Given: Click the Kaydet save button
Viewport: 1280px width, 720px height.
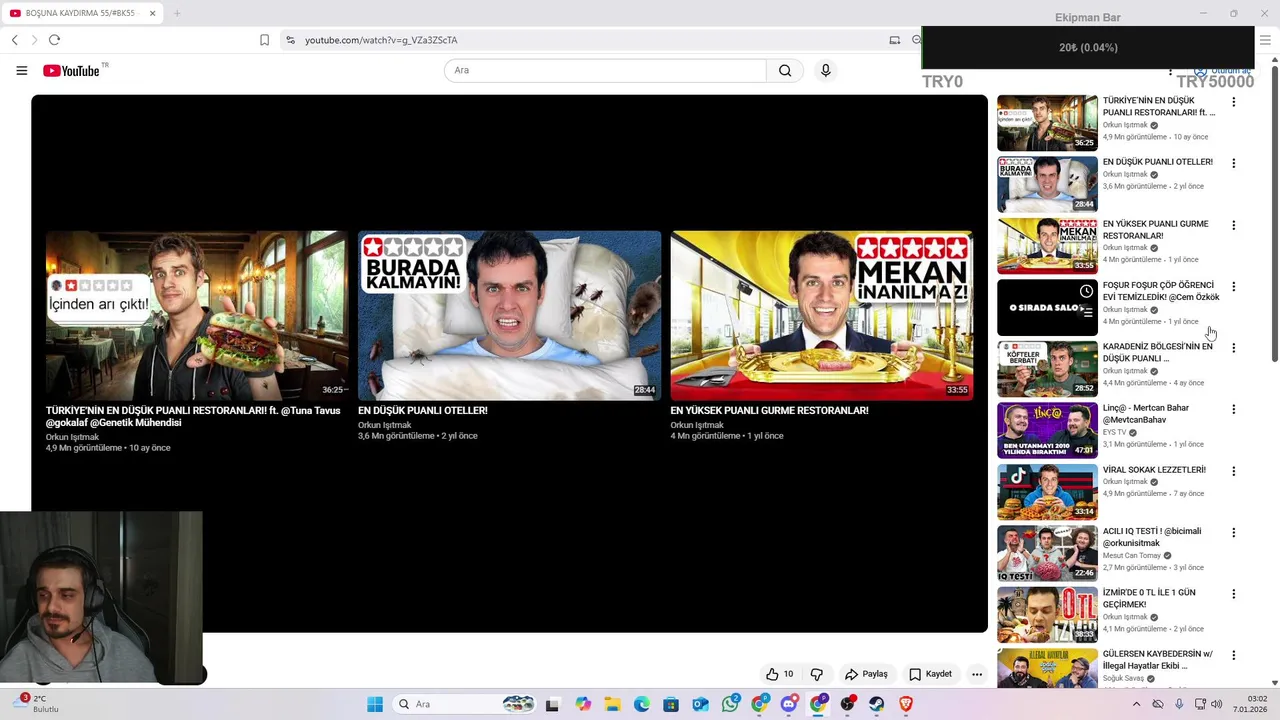Looking at the screenshot, I should tap(930, 674).
